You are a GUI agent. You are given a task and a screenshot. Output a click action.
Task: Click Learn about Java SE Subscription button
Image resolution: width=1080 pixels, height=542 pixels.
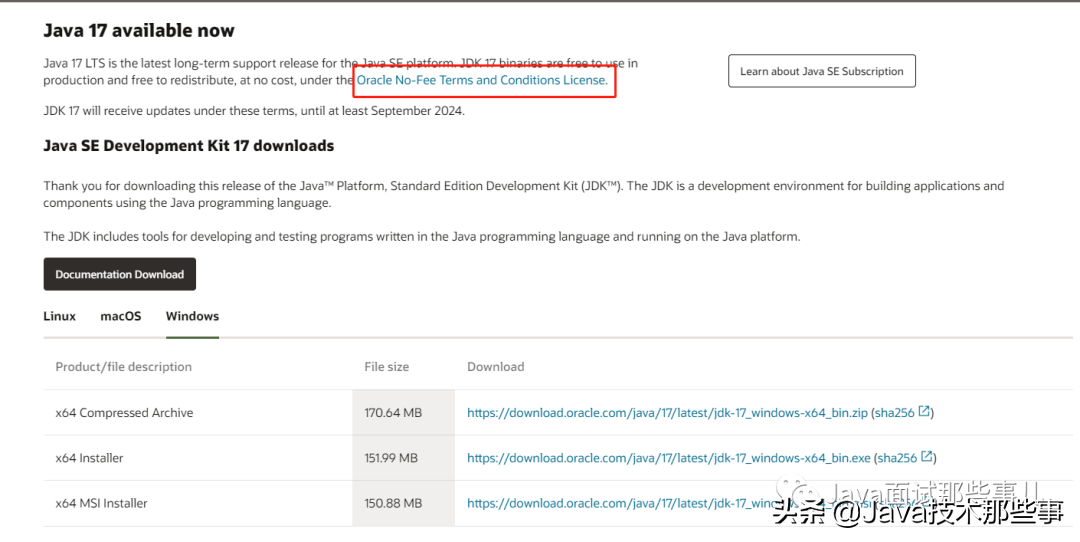point(822,71)
